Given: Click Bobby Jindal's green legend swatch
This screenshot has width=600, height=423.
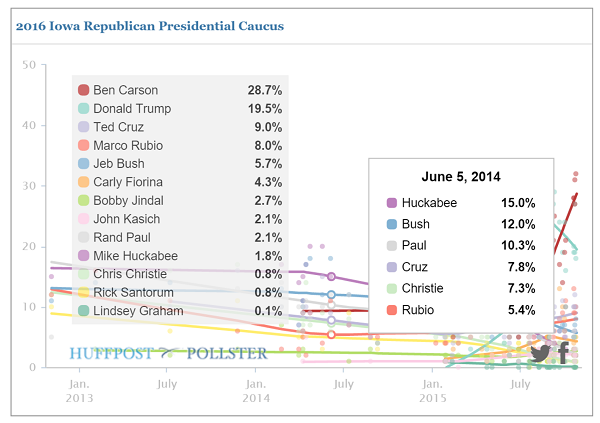Looking at the screenshot, I should 83,200.
